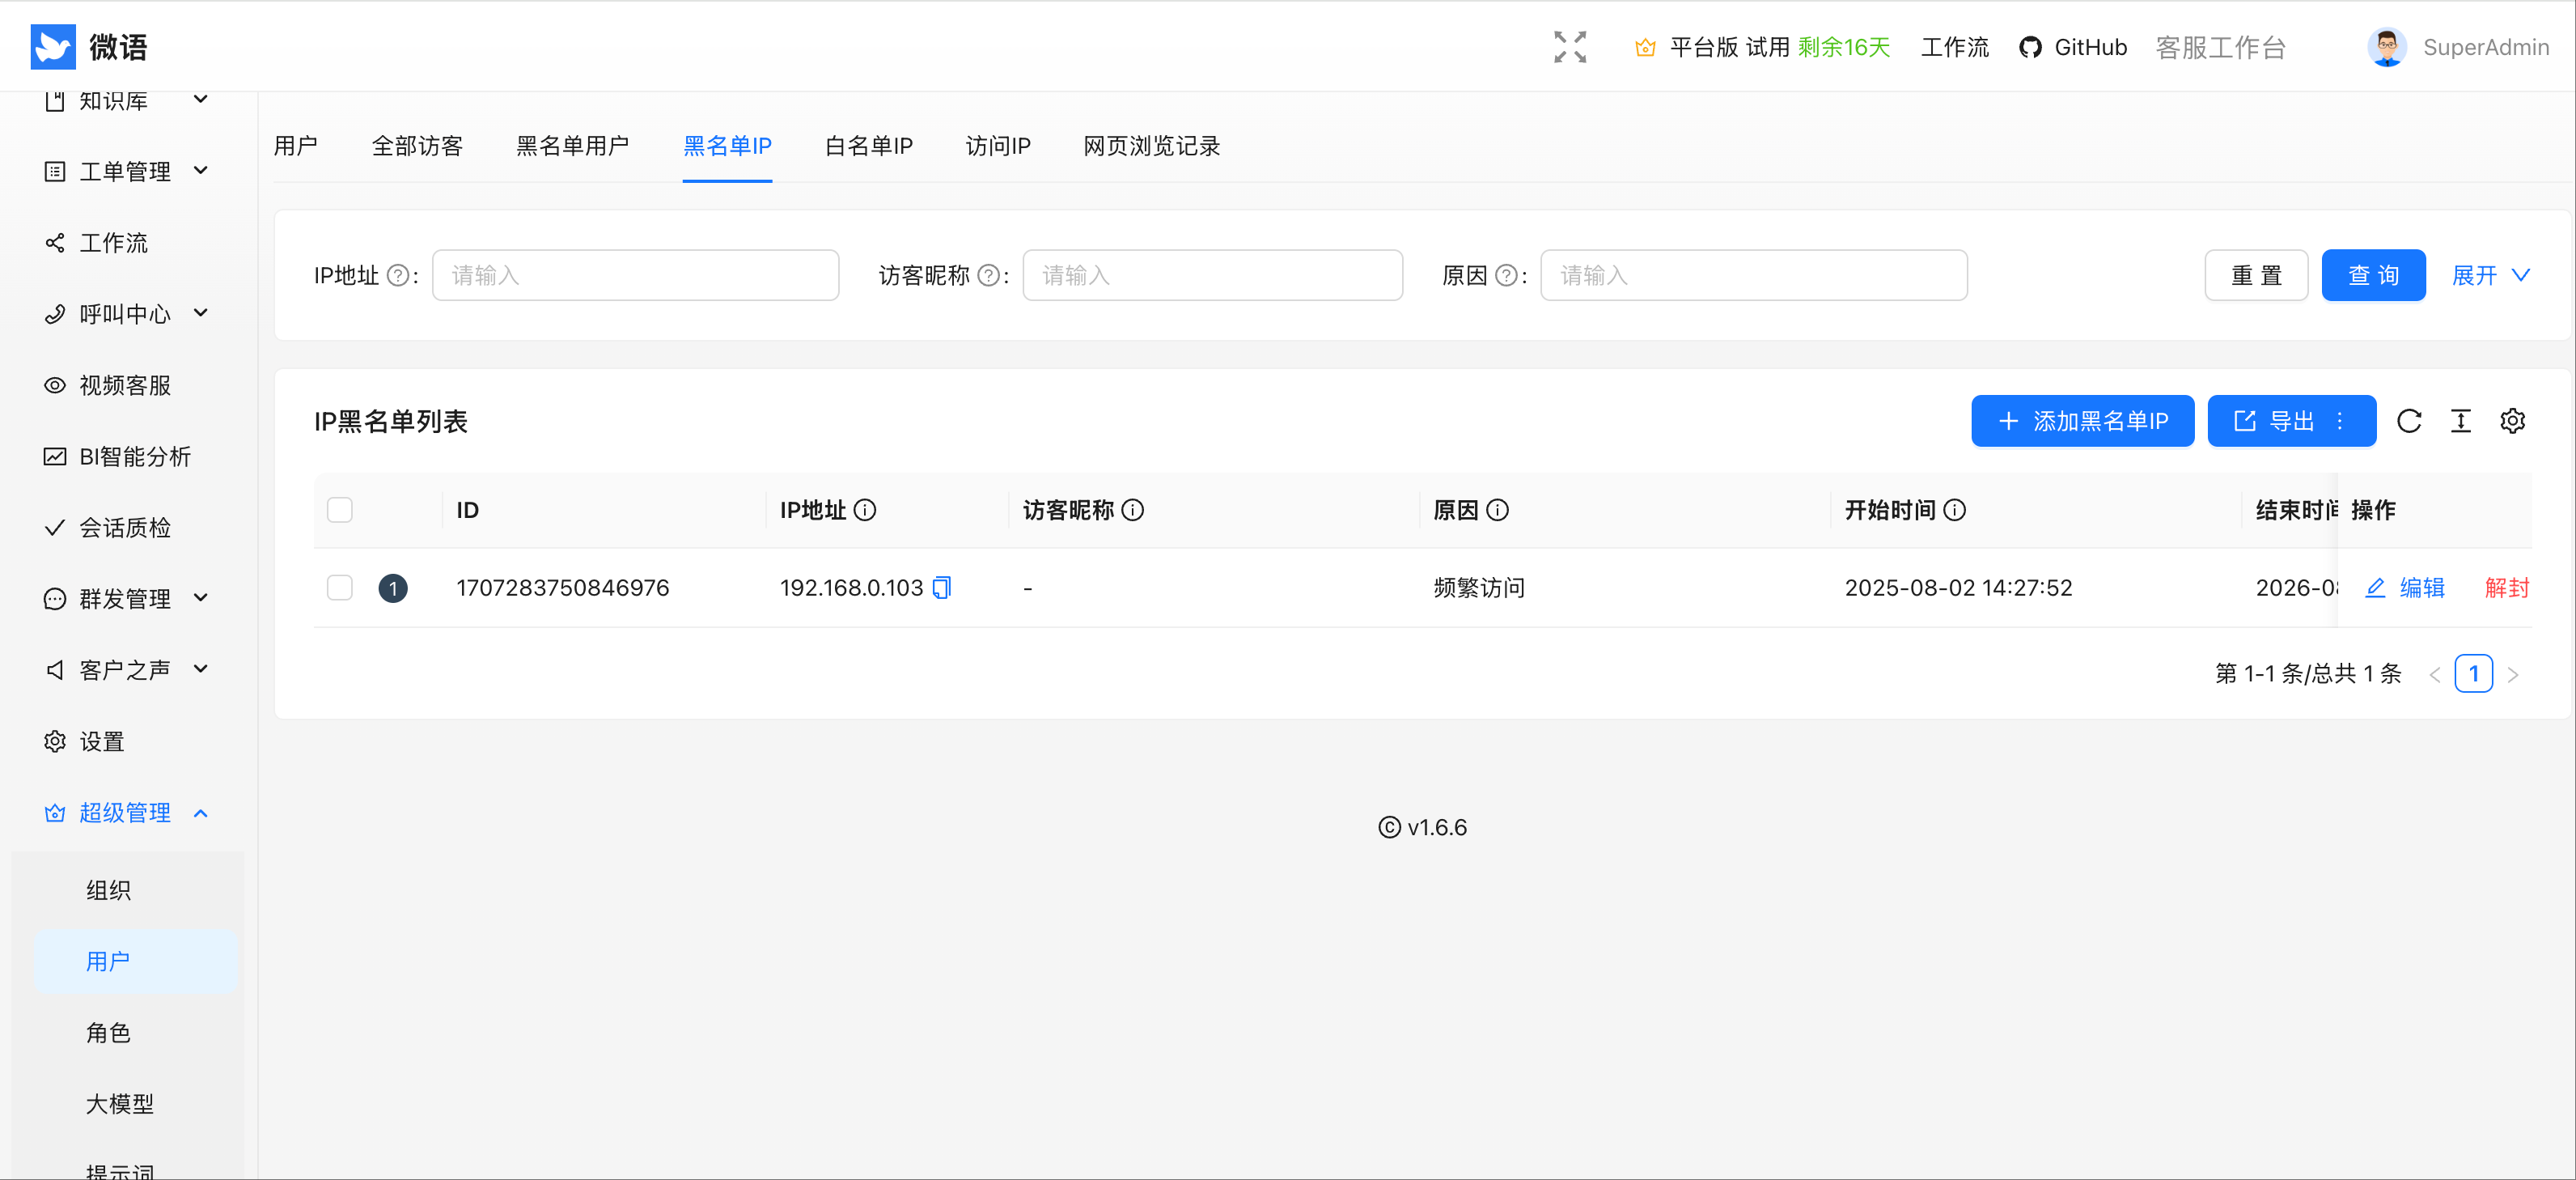Open the 工作流 link in header
The height and width of the screenshot is (1180, 2576).
pos(1955,48)
